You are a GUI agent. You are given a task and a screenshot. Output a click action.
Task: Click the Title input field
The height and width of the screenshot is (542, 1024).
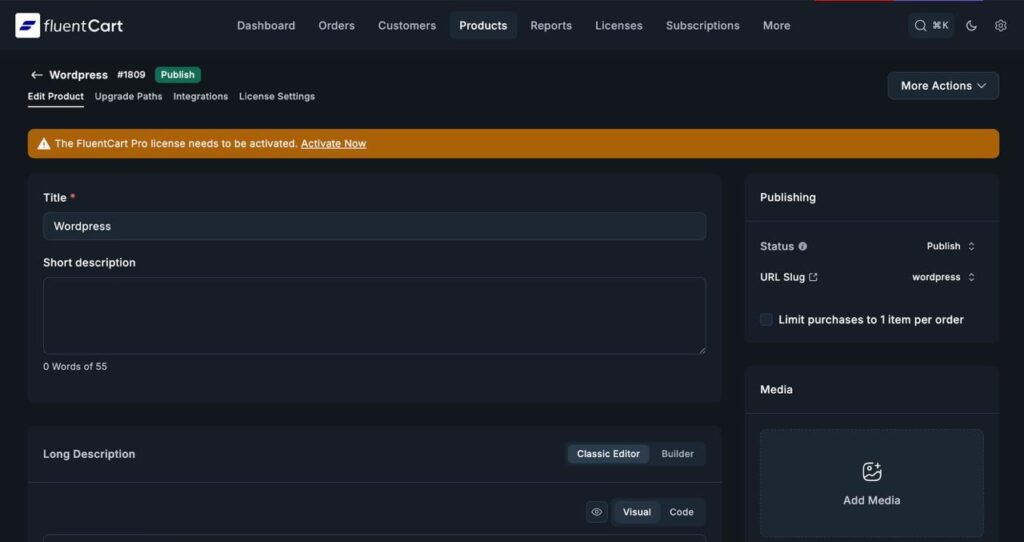[374, 226]
